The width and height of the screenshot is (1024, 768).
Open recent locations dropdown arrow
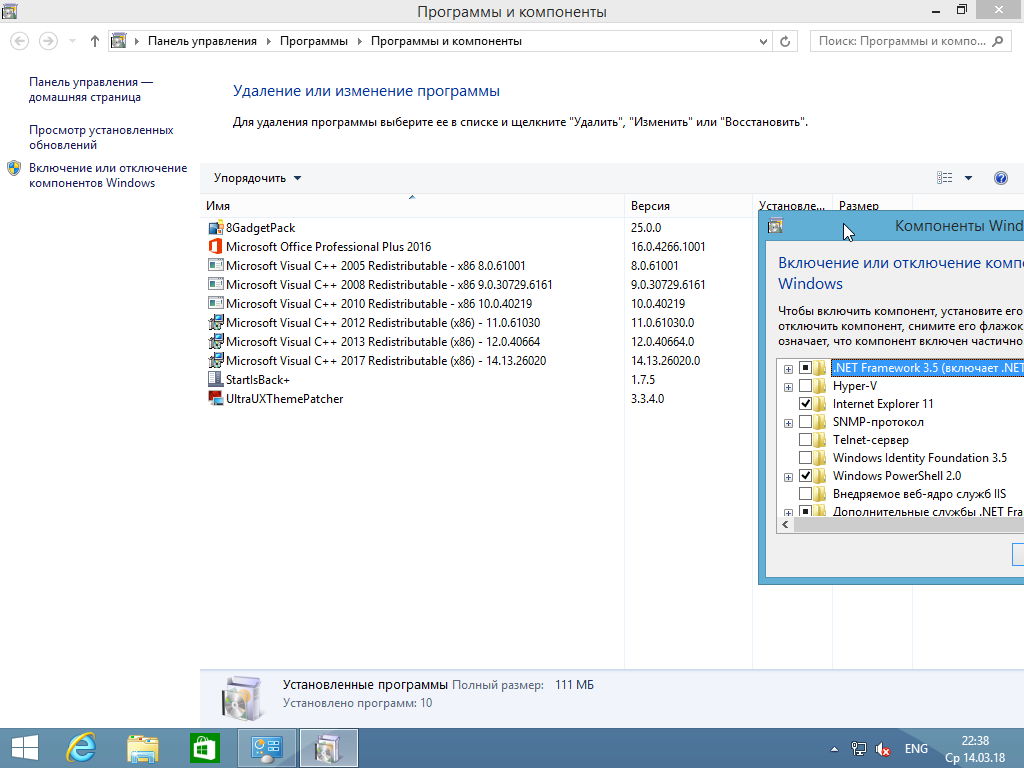point(72,41)
